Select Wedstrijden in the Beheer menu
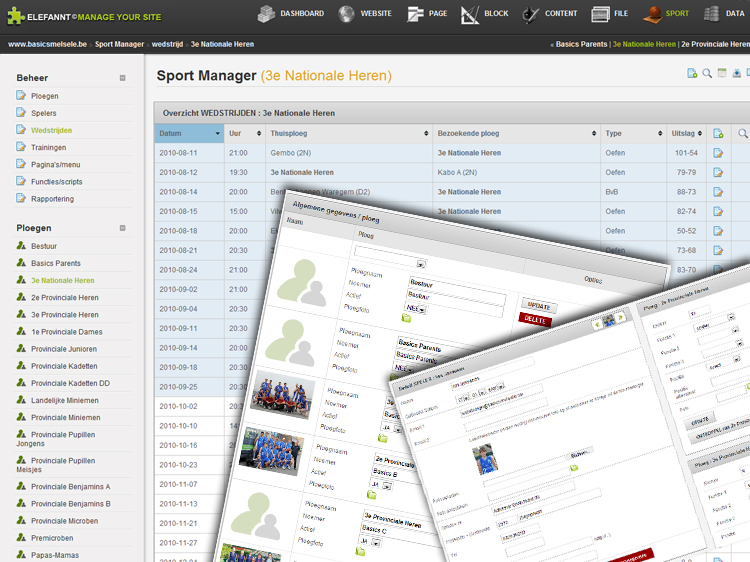Screen dimensions: 750x562 point(51,131)
